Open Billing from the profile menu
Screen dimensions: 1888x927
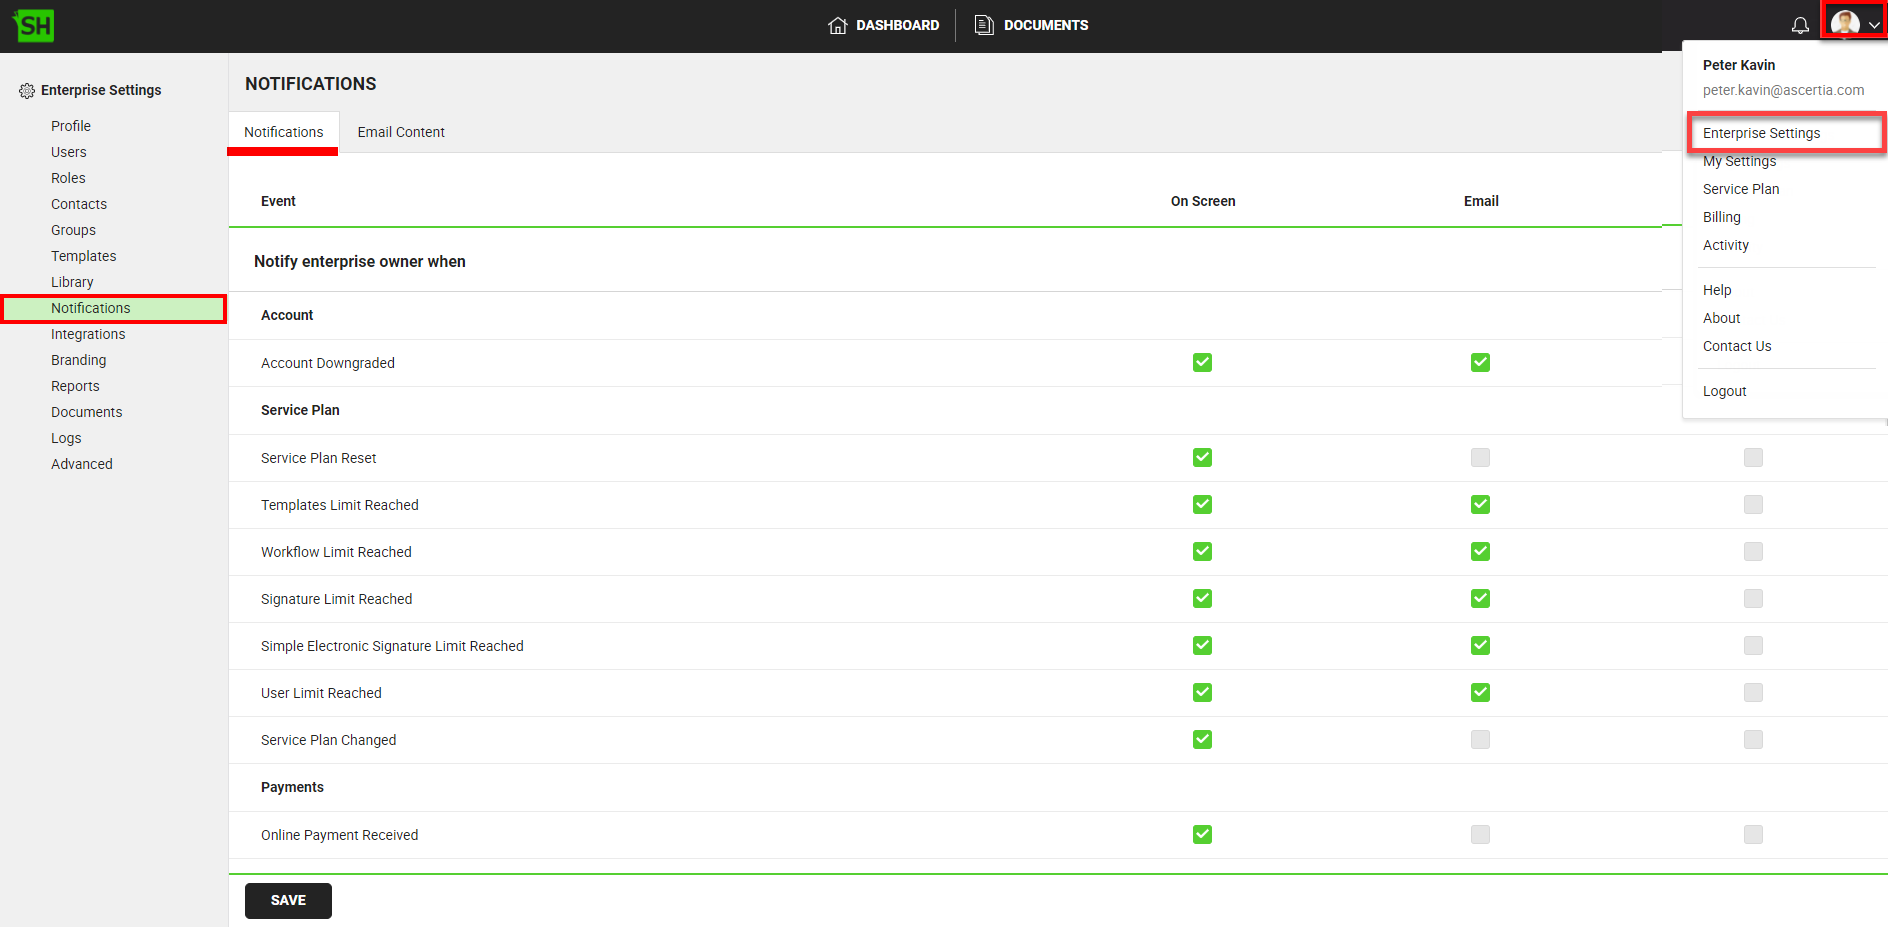click(x=1721, y=217)
